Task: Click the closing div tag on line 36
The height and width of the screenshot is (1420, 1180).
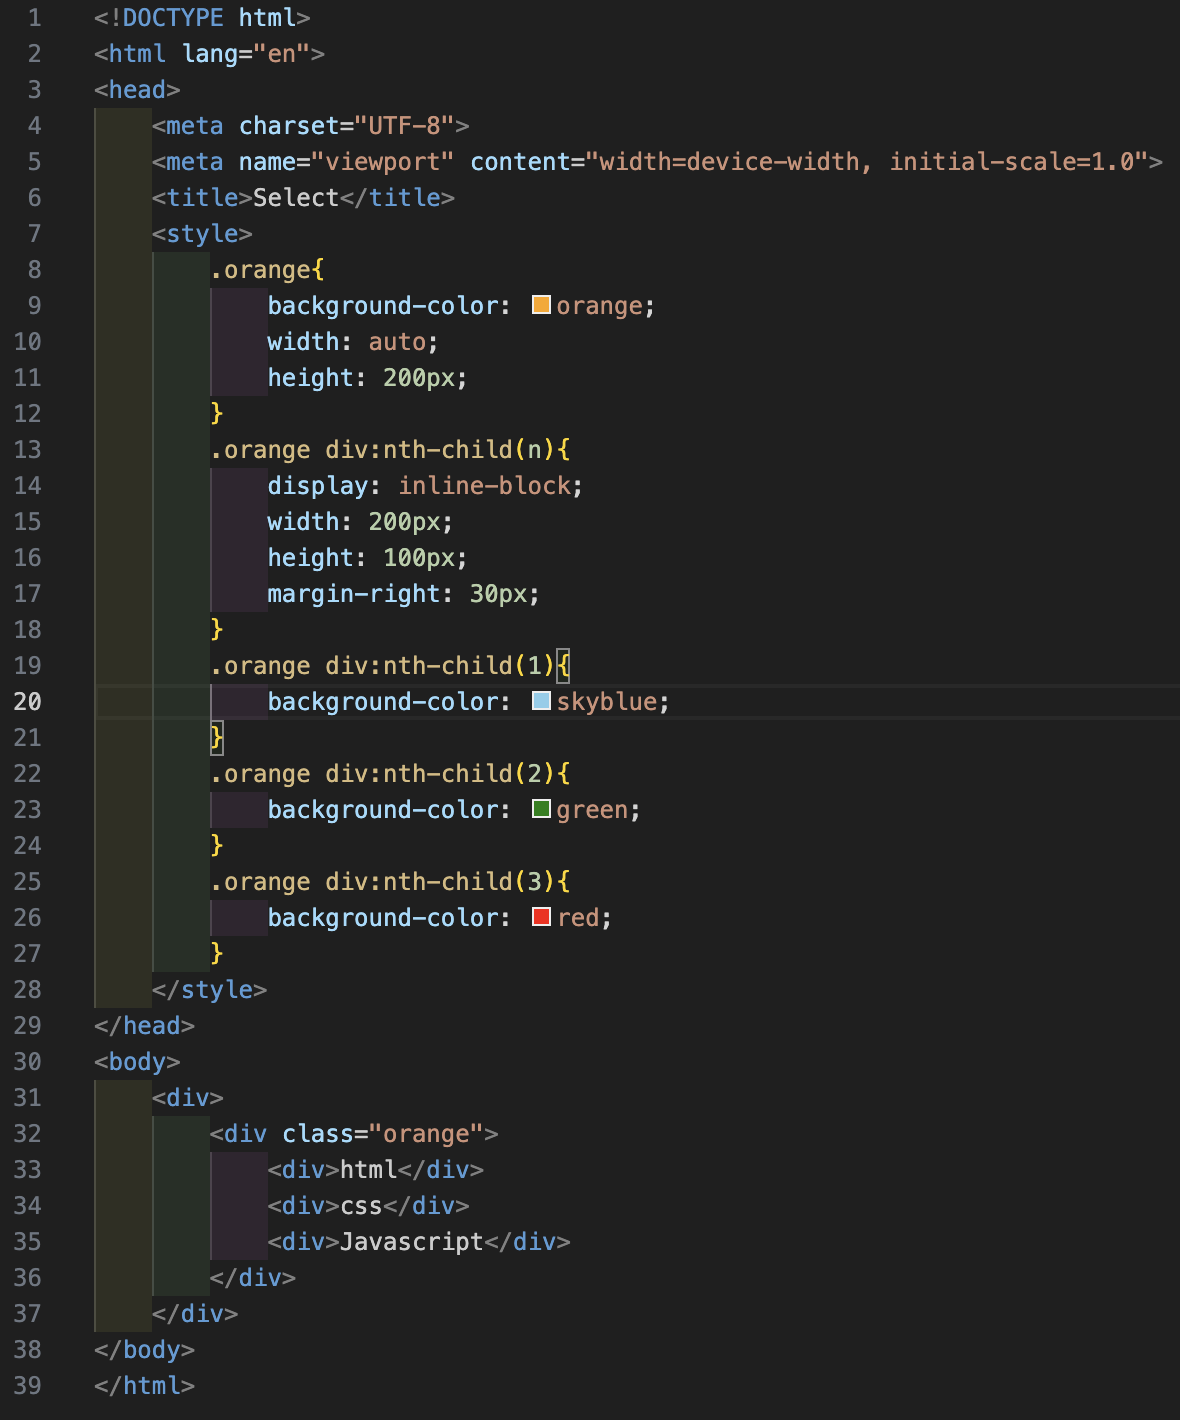Action: point(253,1278)
